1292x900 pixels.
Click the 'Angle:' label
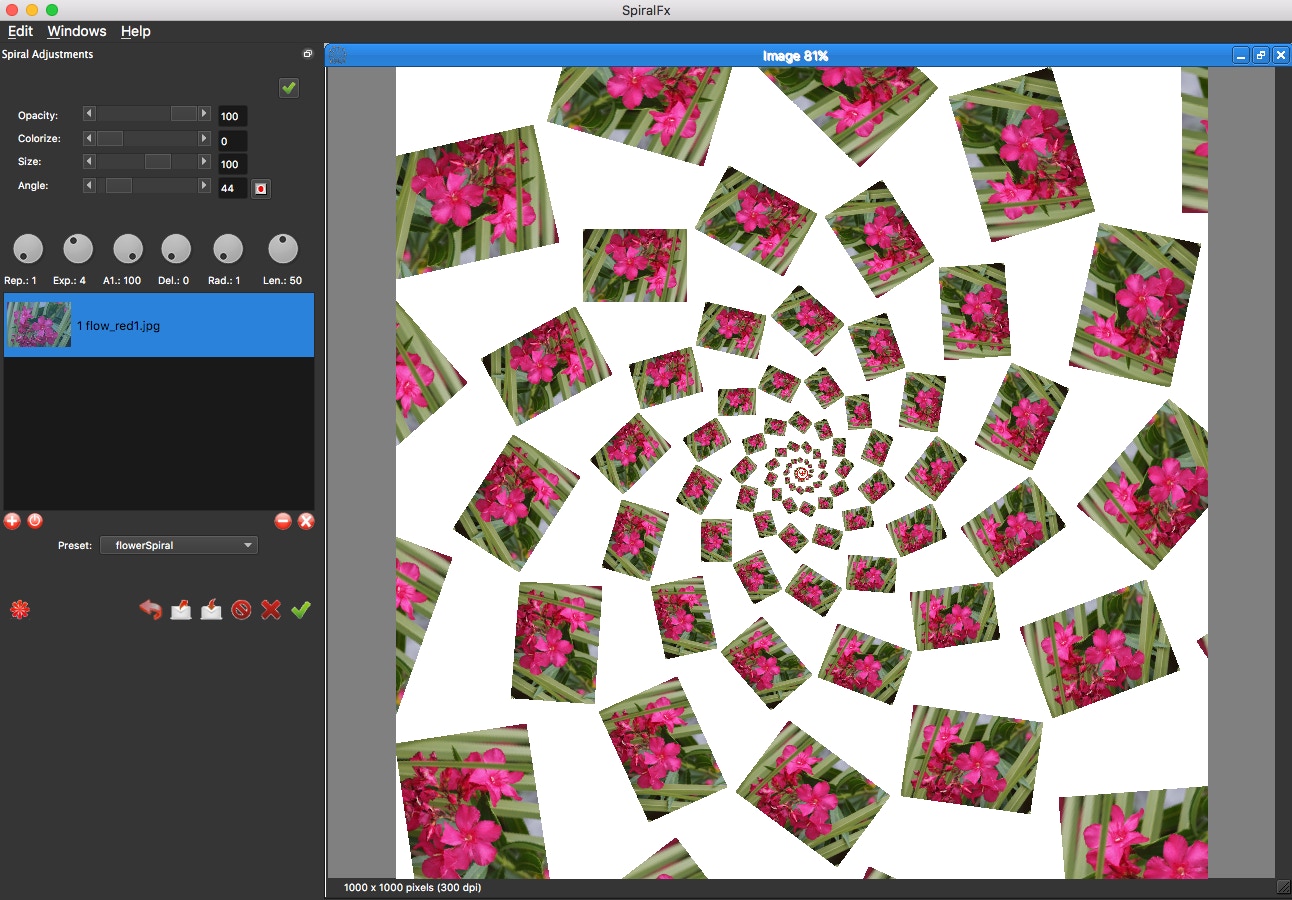[x=33, y=185]
